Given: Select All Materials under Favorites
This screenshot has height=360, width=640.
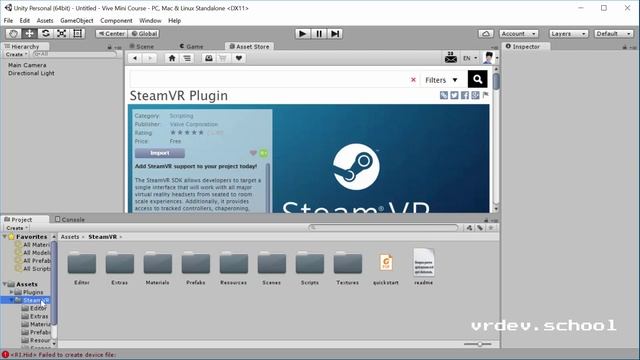Looking at the screenshot, I should coord(33,244).
